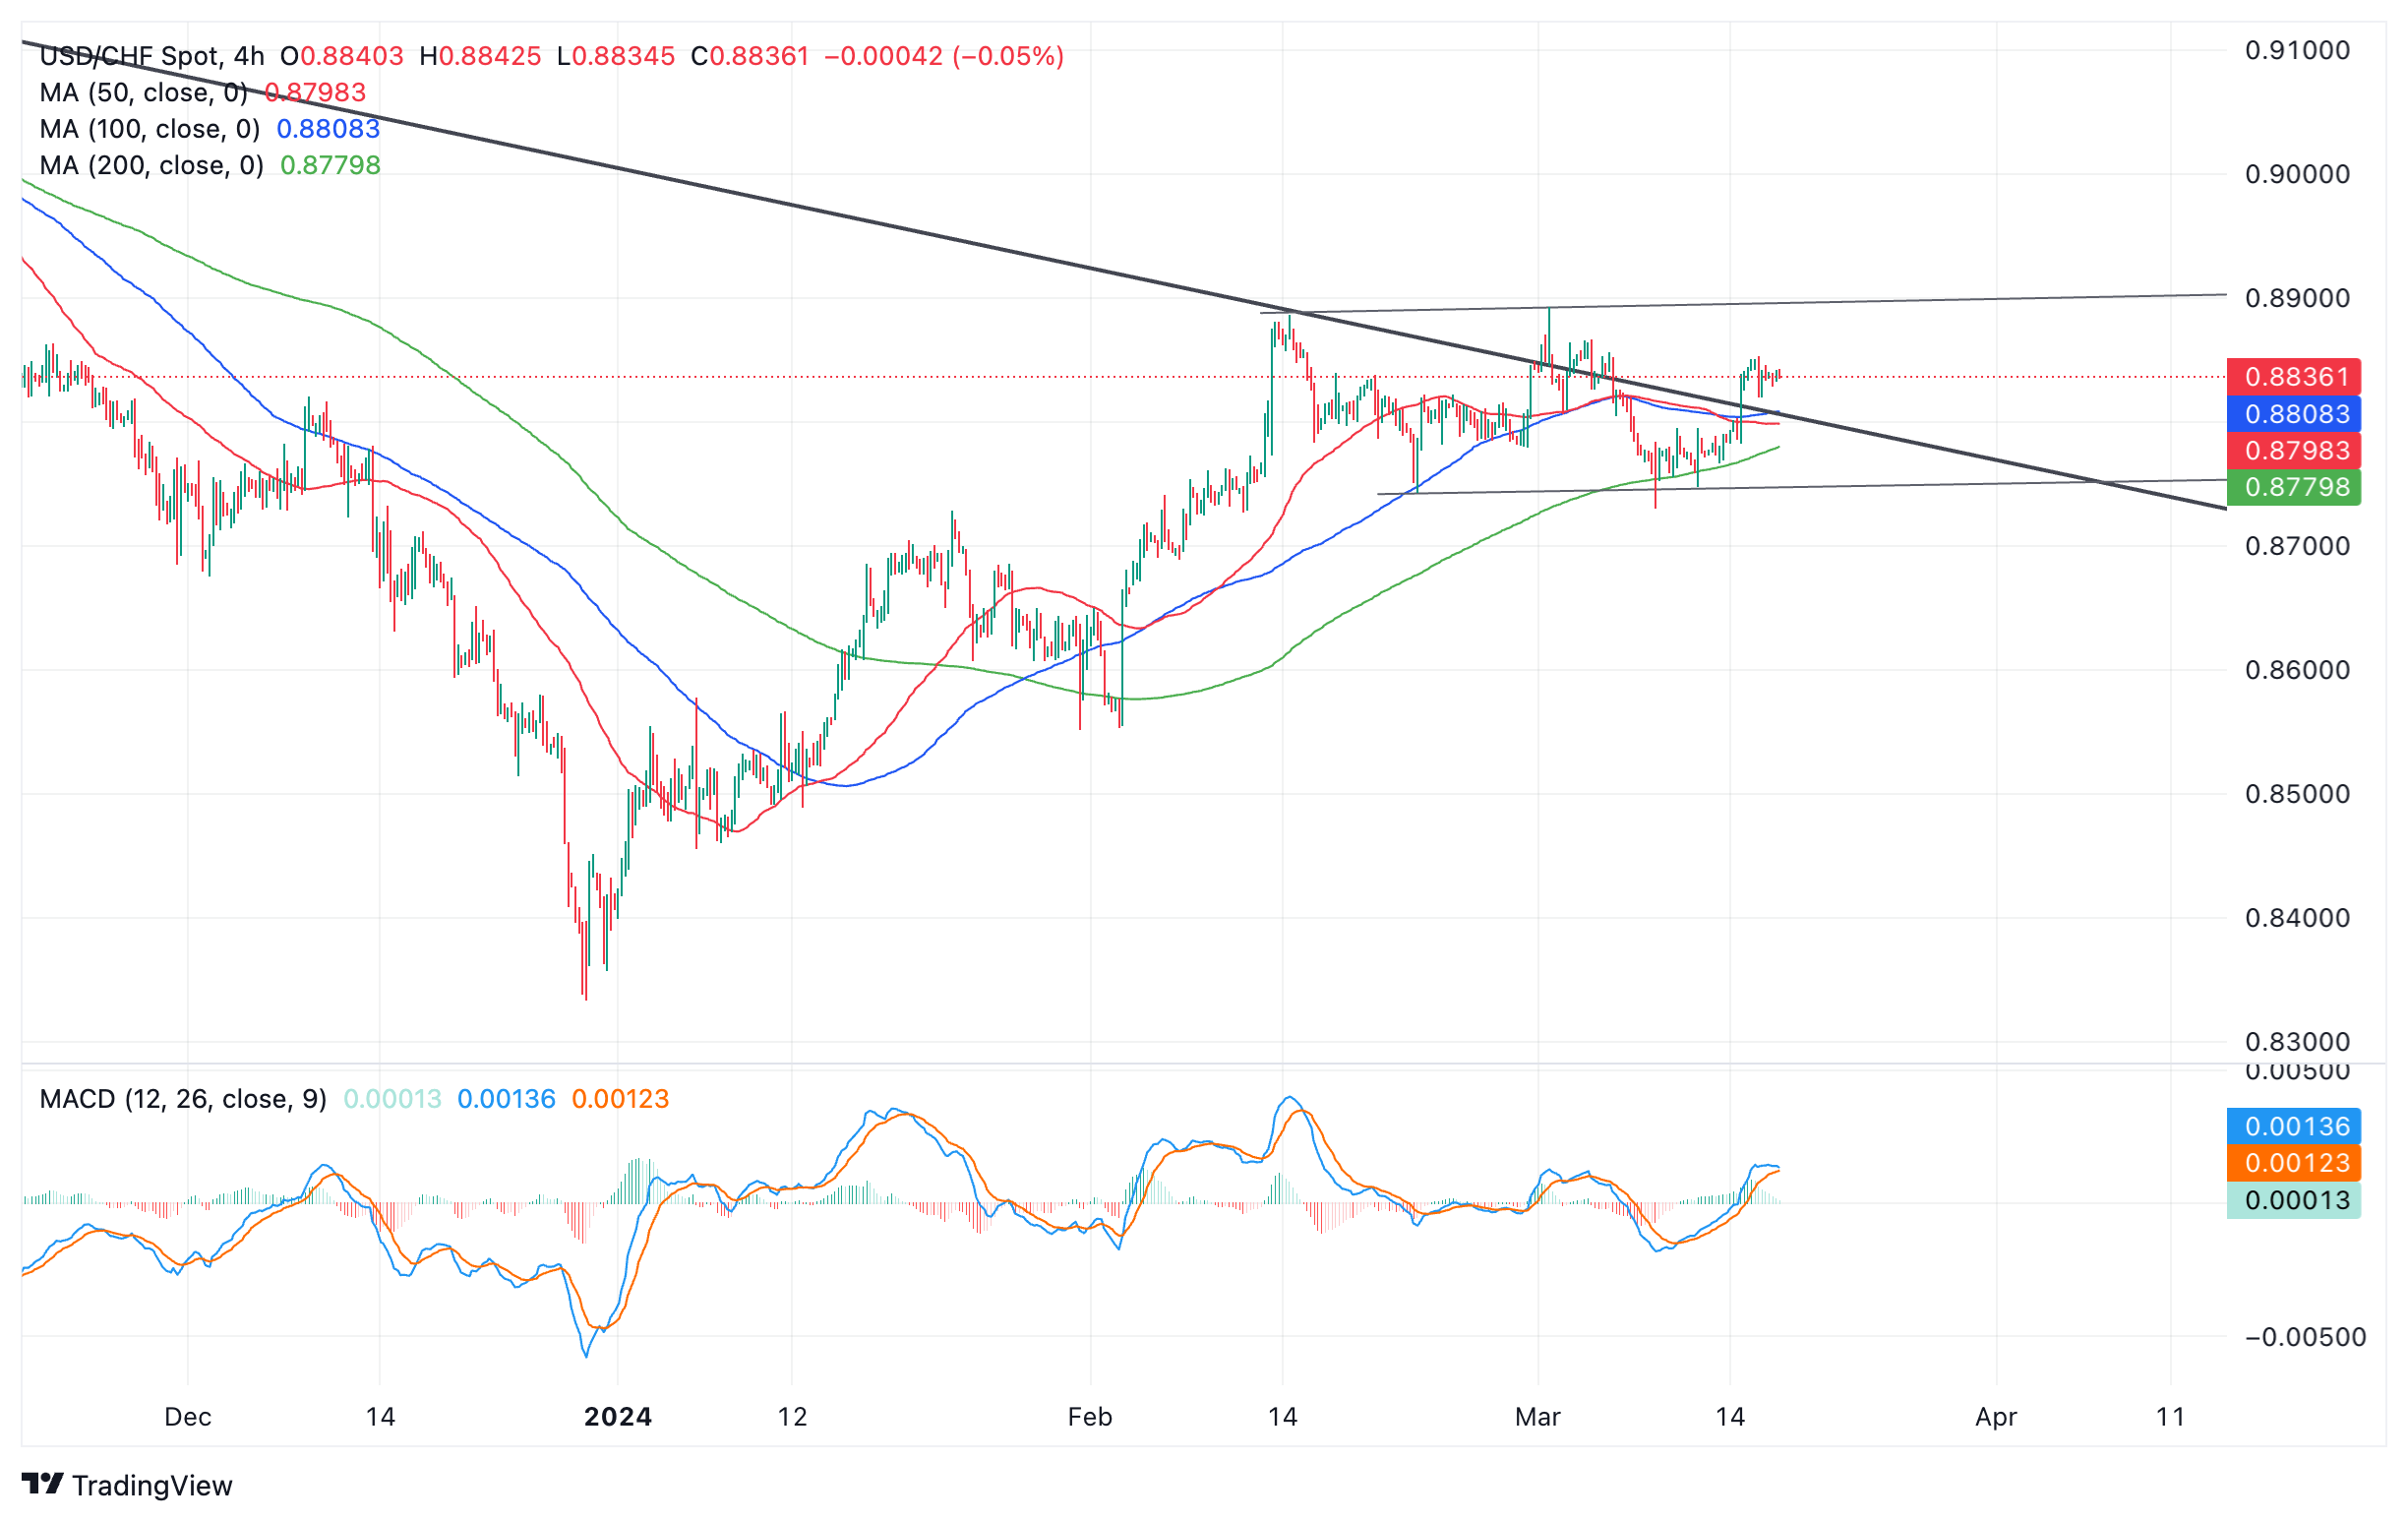
Task: Click the −0.00500 MACD axis label
Action: pyautogui.click(x=2304, y=1337)
